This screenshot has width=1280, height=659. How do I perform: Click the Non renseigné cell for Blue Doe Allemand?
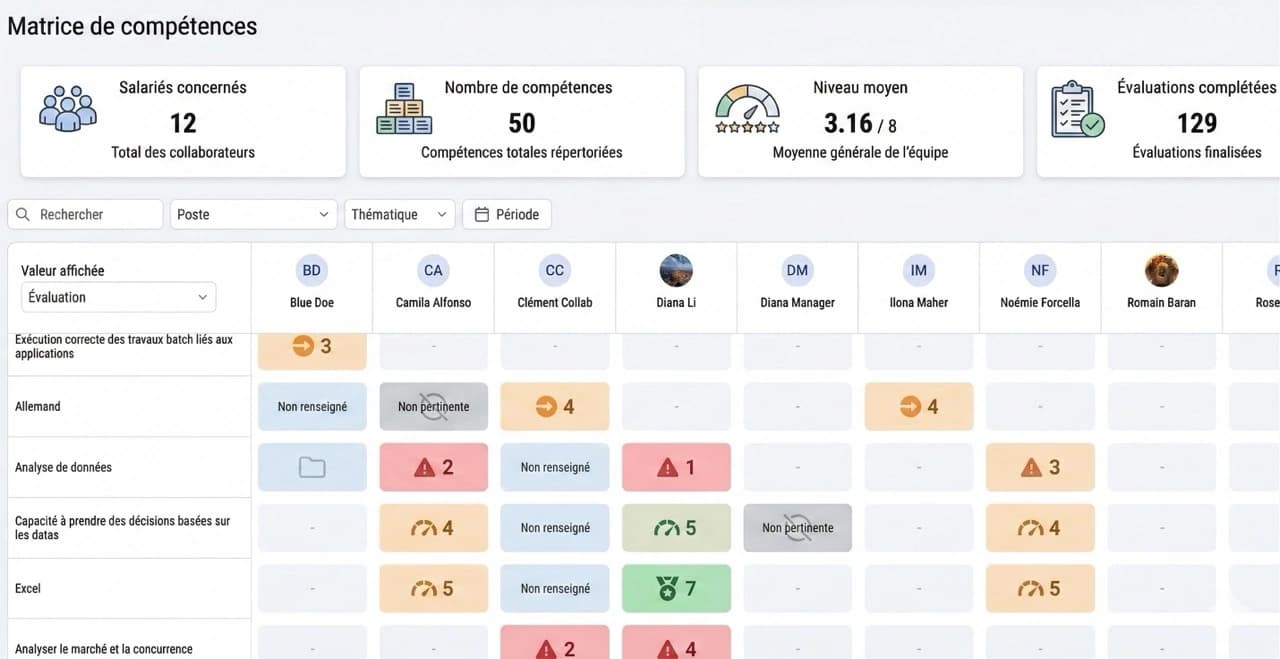click(312, 407)
